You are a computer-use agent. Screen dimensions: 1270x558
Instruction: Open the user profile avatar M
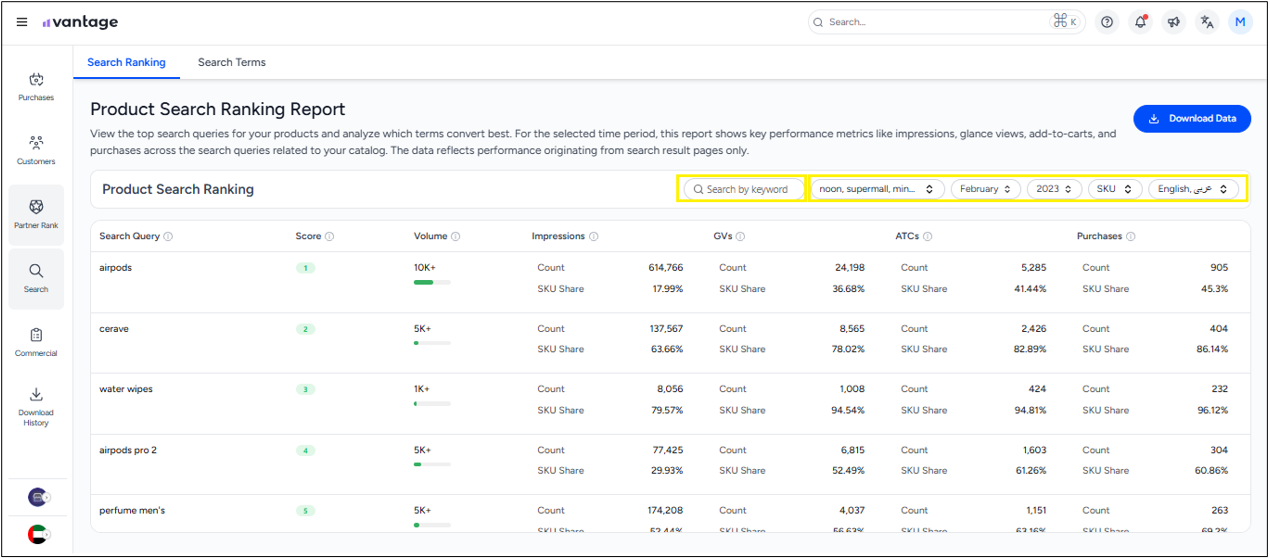[1240, 22]
